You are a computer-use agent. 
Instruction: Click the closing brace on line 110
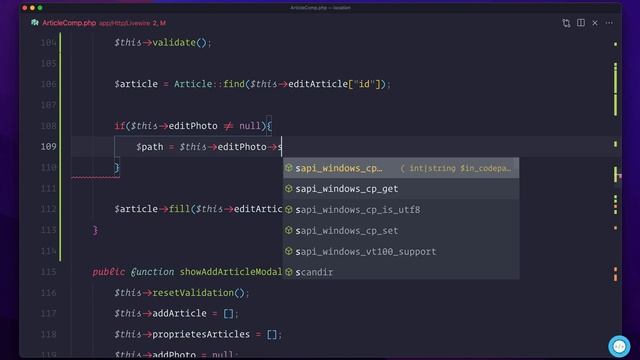[x=117, y=168]
